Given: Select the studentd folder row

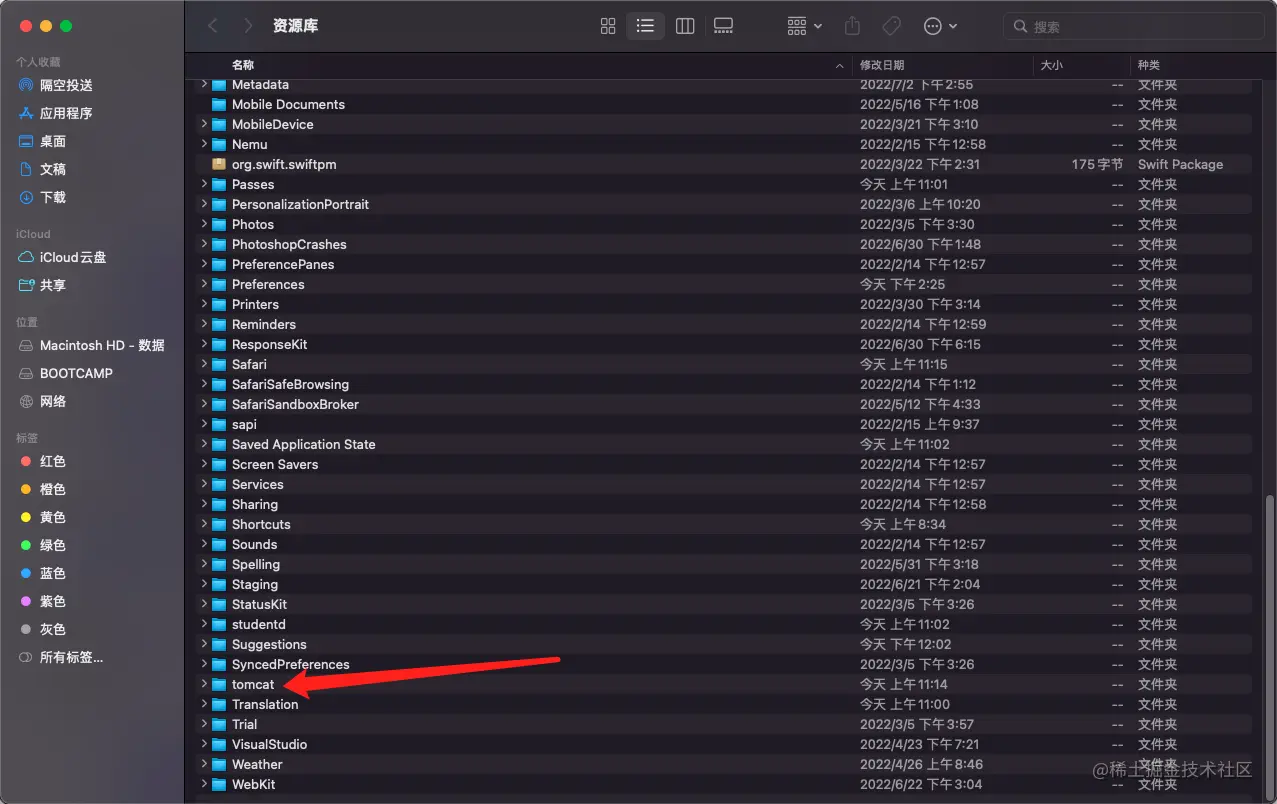Looking at the screenshot, I should [724, 624].
